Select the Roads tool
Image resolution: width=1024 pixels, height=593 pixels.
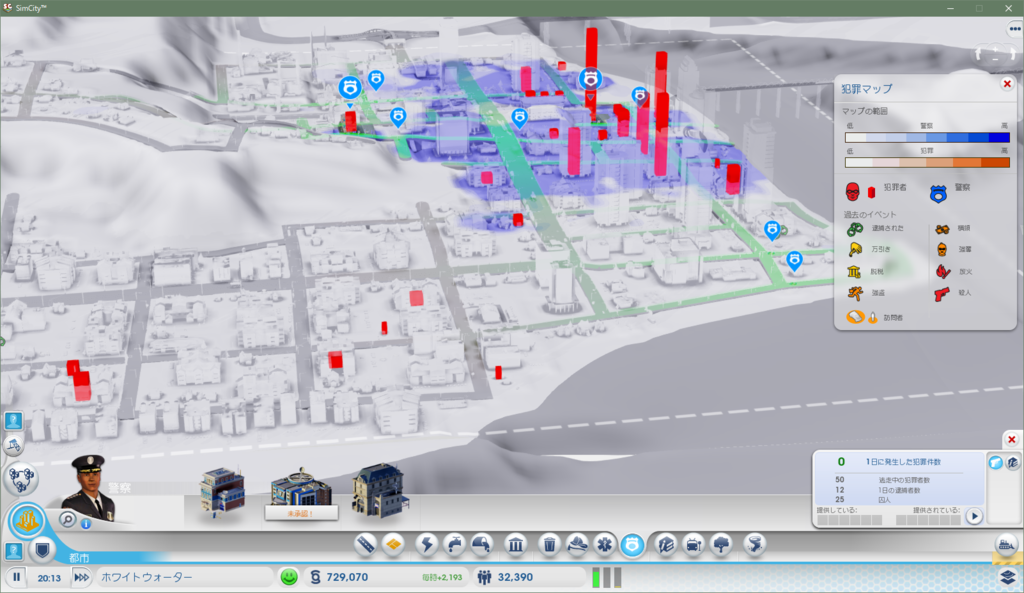tap(366, 544)
